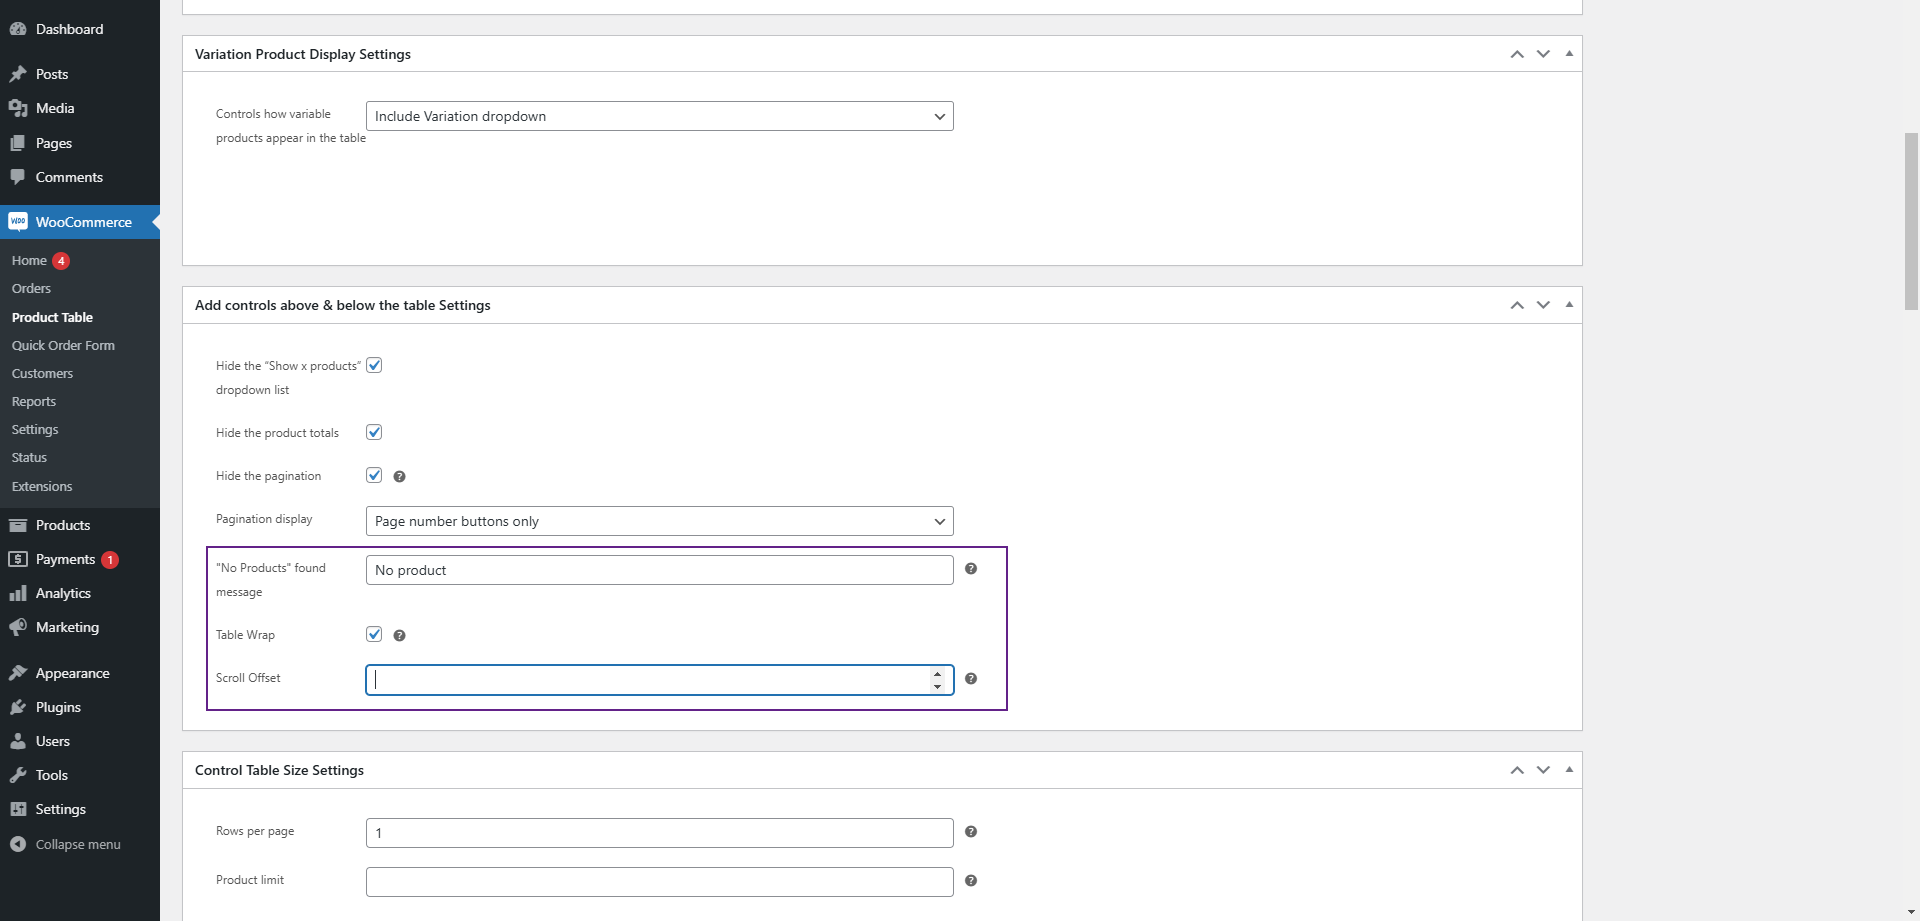Decrease the Scroll Offset value with down arrow

pos(937,686)
